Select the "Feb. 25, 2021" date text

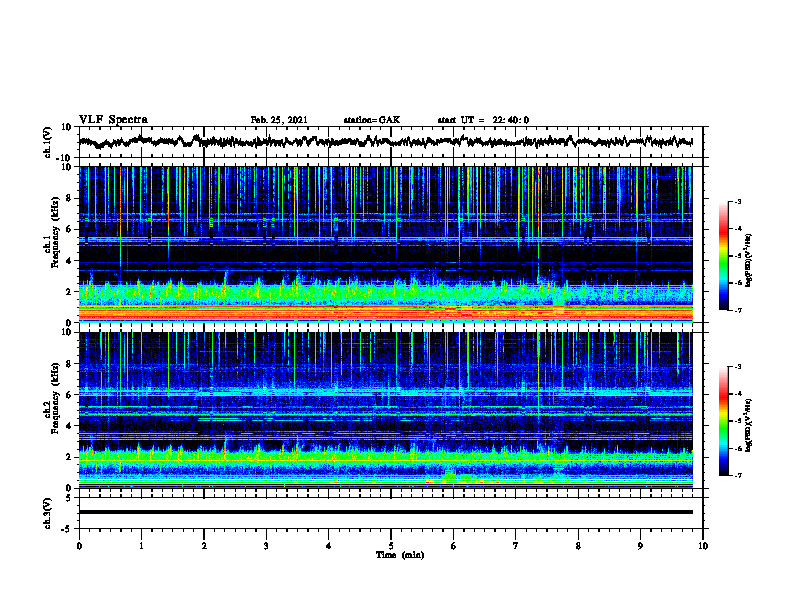tap(279, 120)
